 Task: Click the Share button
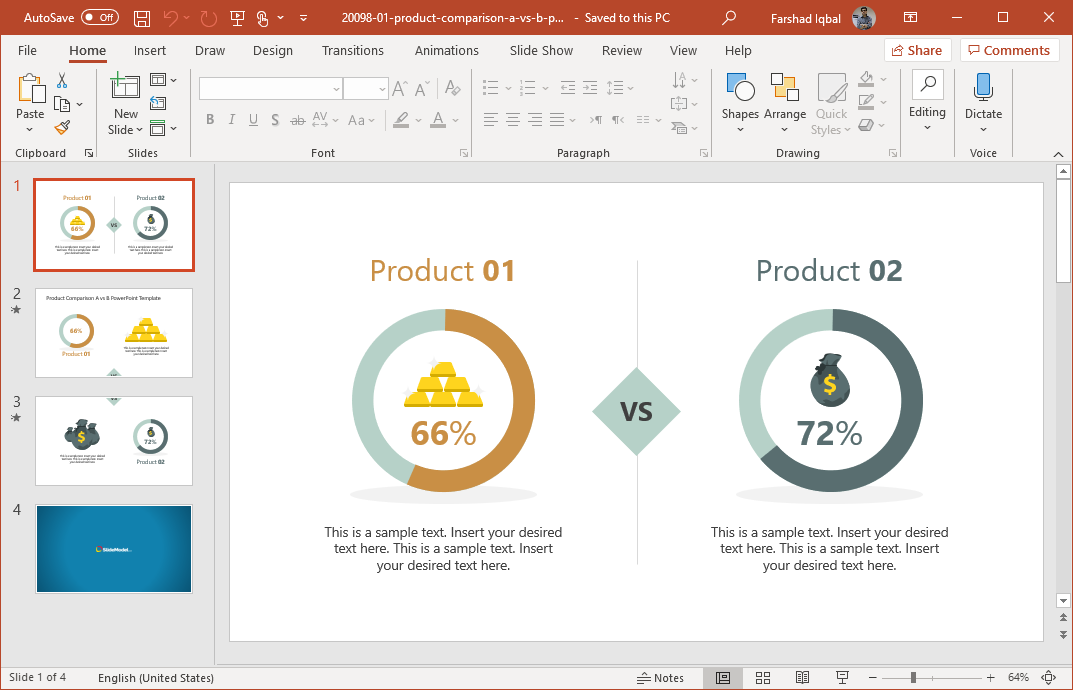point(917,50)
